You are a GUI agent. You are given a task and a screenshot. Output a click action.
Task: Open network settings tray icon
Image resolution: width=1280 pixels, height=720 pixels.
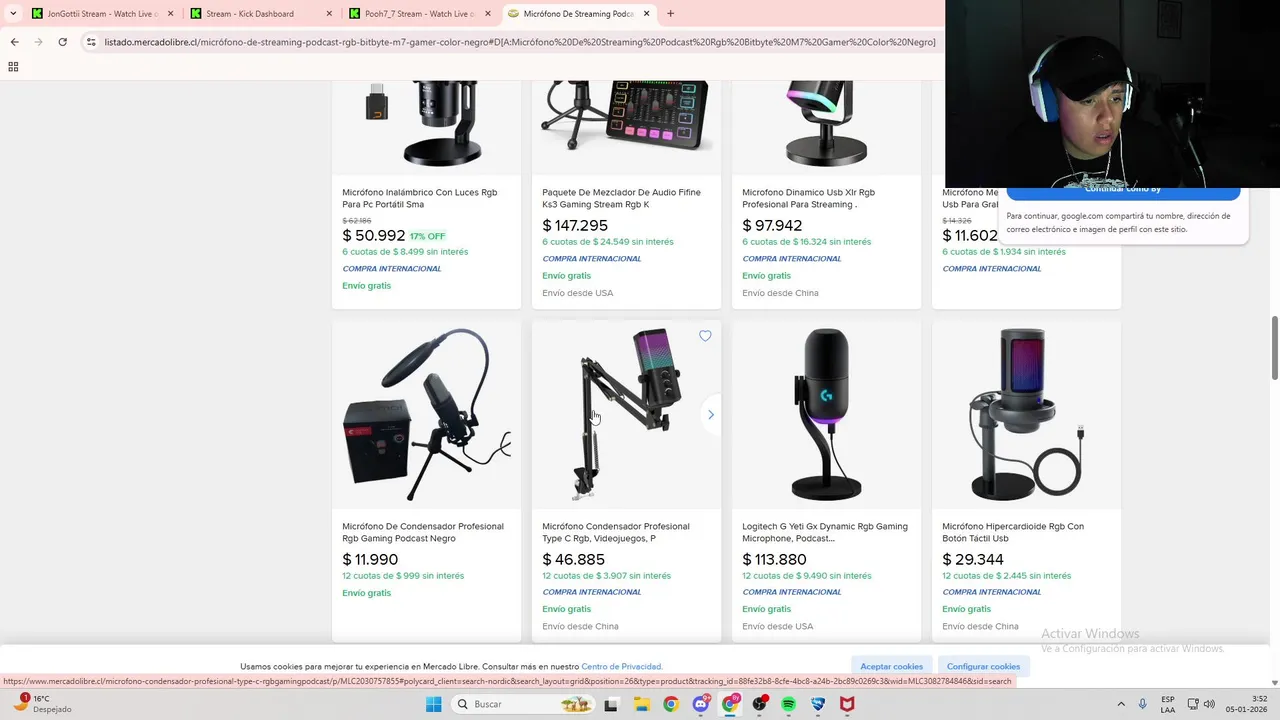pos(1193,704)
